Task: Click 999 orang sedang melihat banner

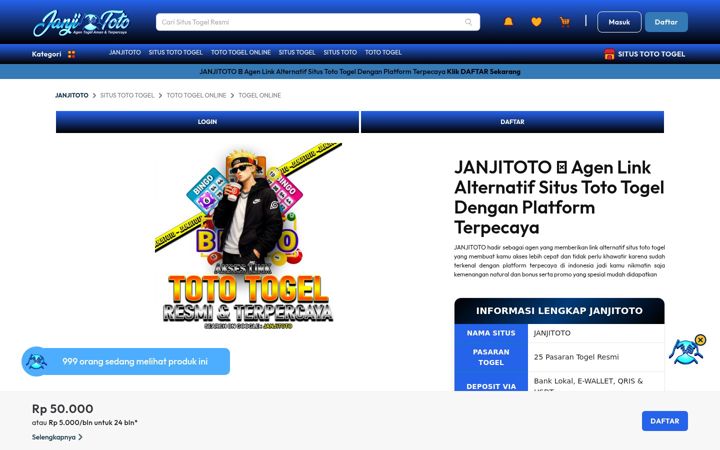Action: click(x=126, y=361)
